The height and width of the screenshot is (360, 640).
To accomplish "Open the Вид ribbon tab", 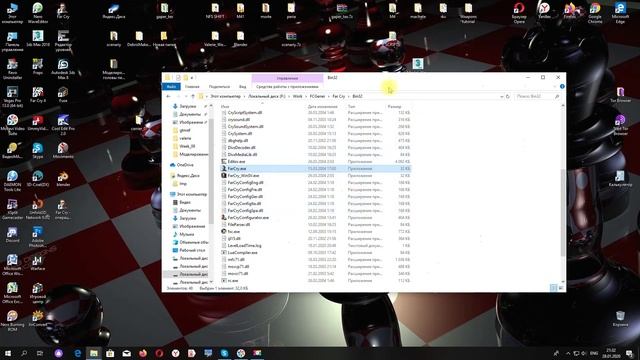I will [x=242, y=87].
